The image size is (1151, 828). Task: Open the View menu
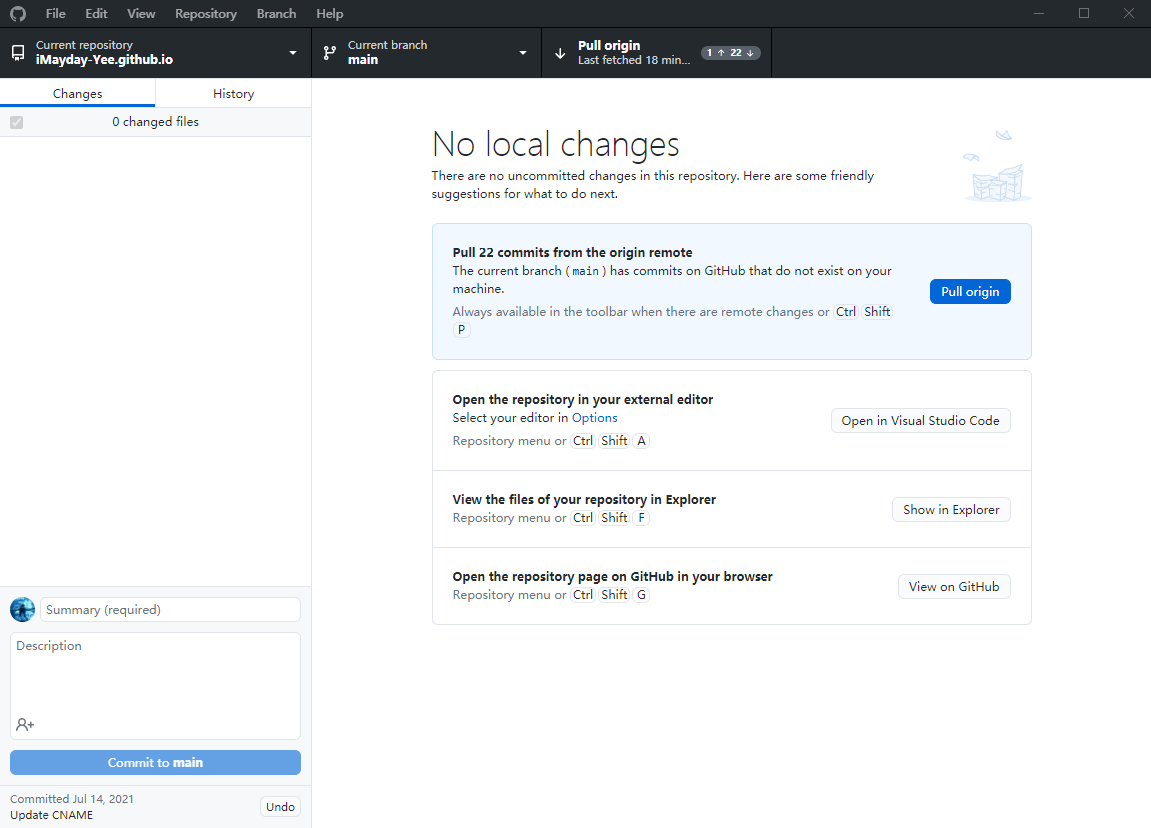tap(141, 14)
